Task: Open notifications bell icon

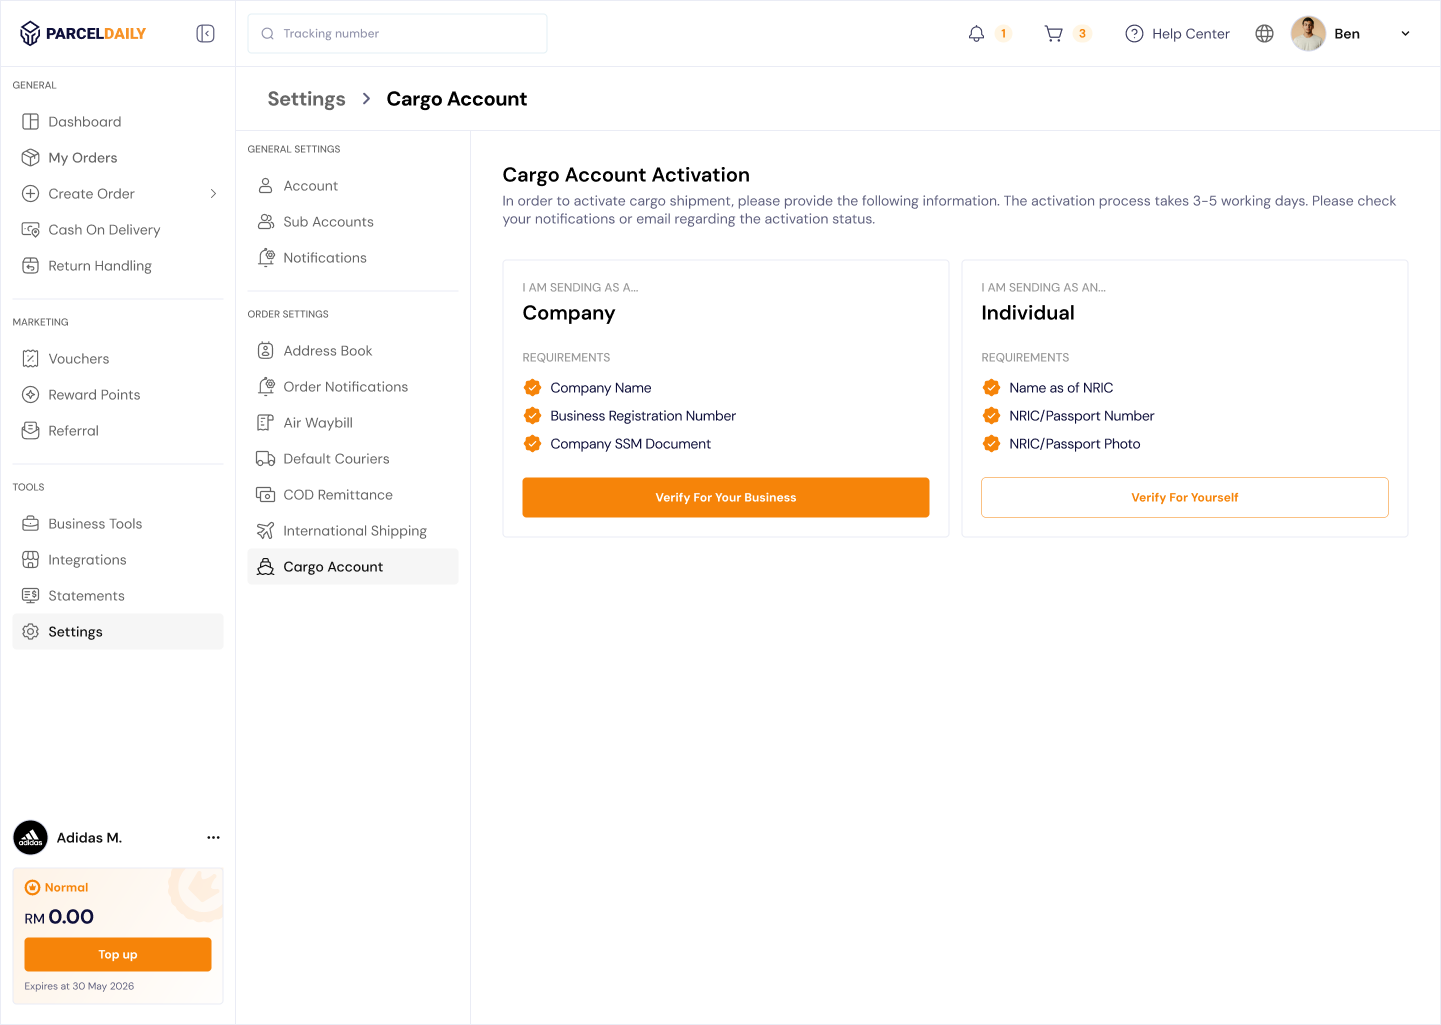Action: [976, 34]
